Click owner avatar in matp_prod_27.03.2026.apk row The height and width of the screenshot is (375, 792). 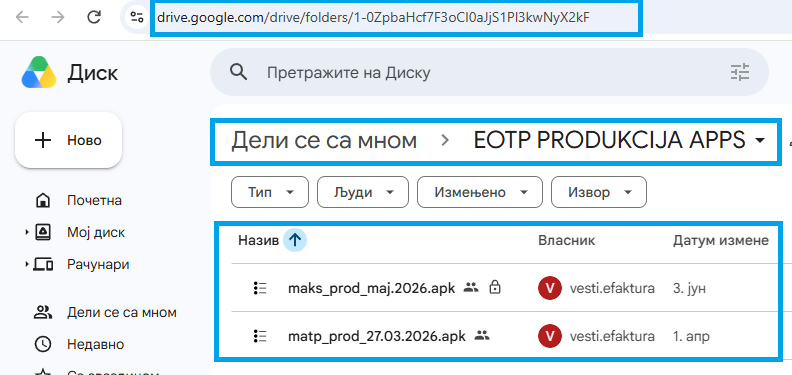pos(550,336)
